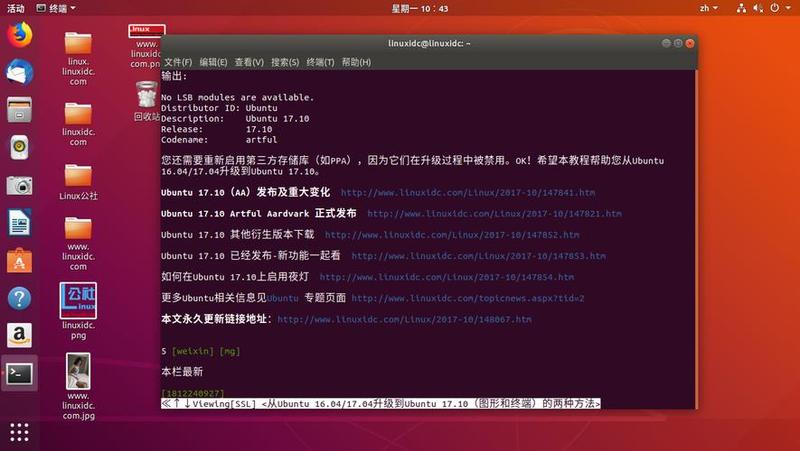The height and width of the screenshot is (451, 800).
Task: Click the terminal title linuxidc@linuxidc: ~
Action: coord(429,43)
